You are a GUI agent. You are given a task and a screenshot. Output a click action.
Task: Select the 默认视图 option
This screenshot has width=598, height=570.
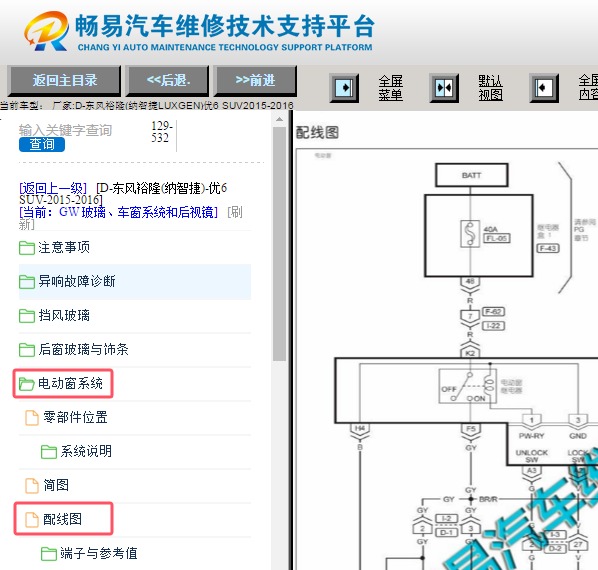pos(490,88)
